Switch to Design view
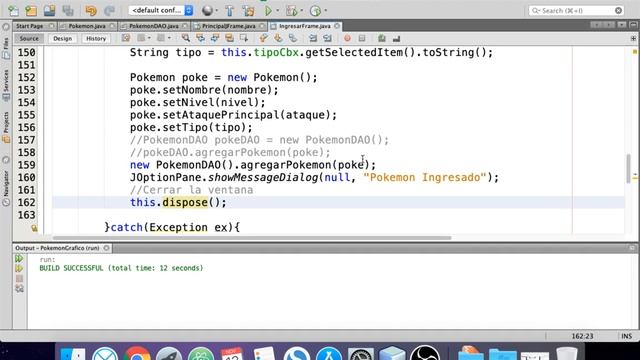This screenshot has width=640, height=360. point(62,38)
